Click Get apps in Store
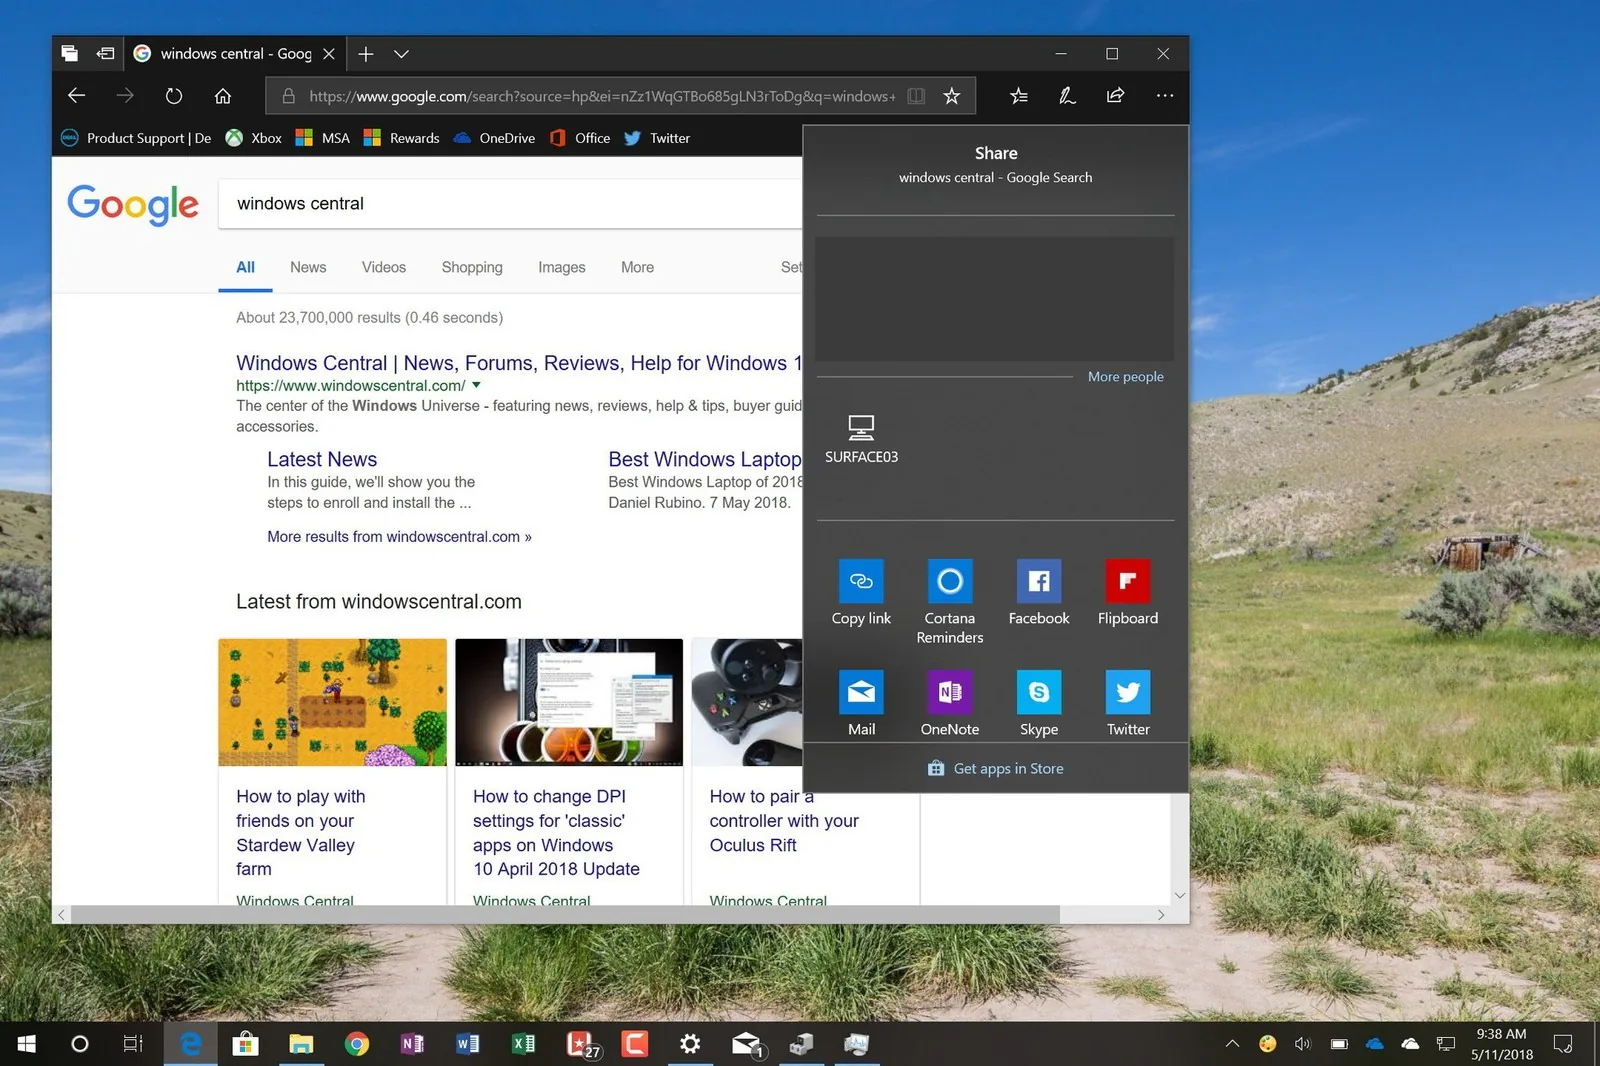Image resolution: width=1600 pixels, height=1066 pixels. coord(996,768)
